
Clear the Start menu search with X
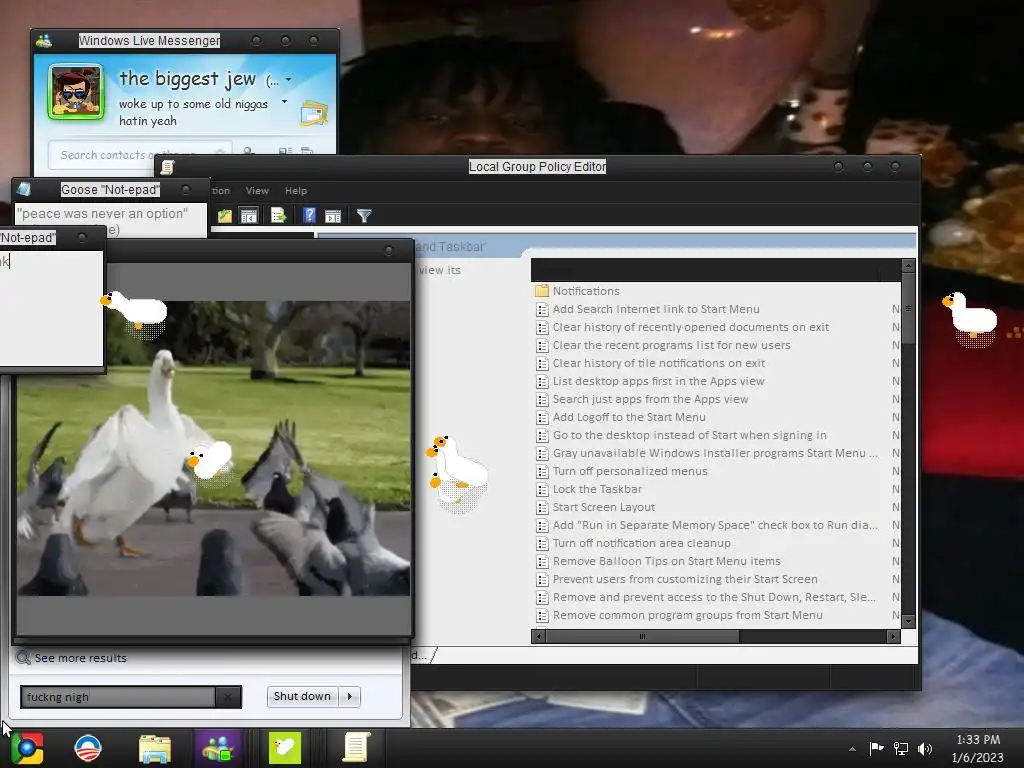click(228, 697)
